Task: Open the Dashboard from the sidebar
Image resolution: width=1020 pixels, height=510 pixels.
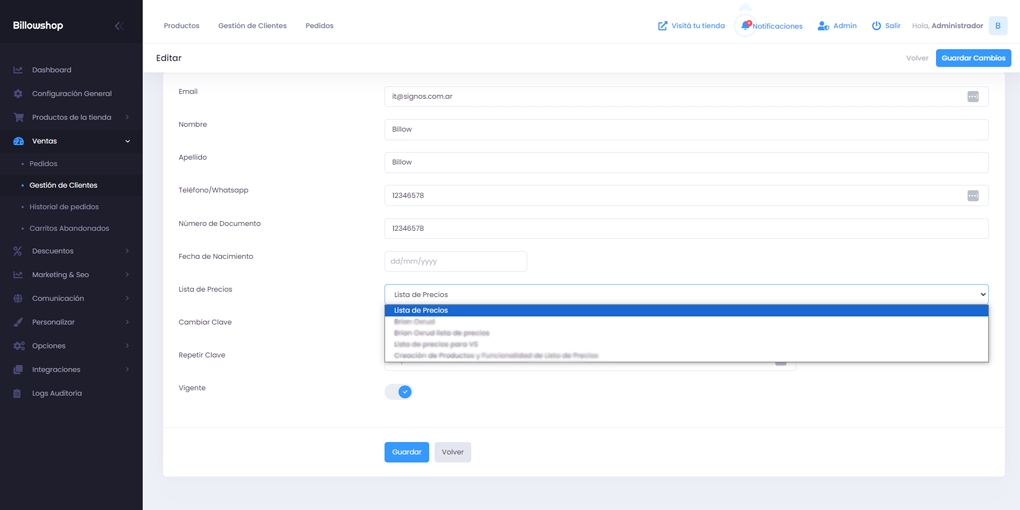Action: coord(51,70)
